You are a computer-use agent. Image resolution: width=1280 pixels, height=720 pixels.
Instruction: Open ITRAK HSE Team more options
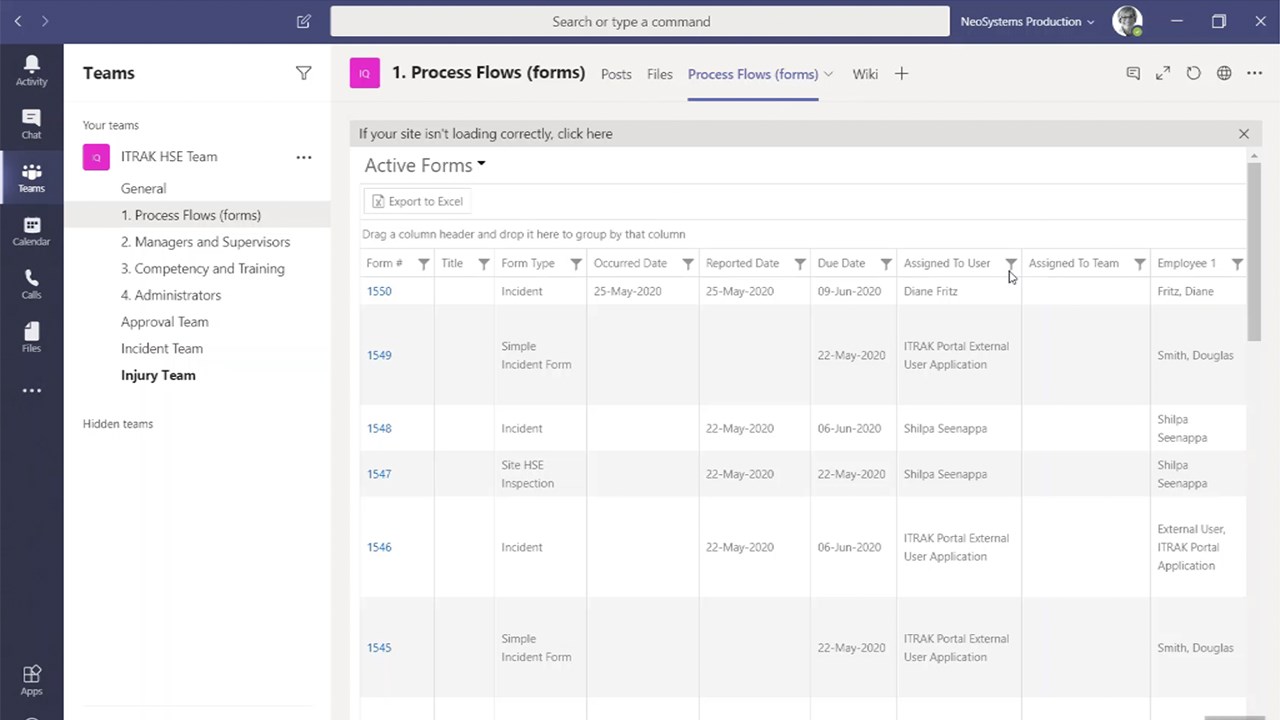(x=303, y=157)
